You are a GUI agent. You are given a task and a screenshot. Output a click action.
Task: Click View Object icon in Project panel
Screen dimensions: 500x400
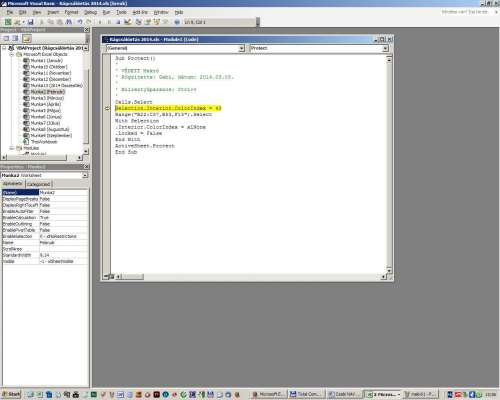pyautogui.click(x=15, y=38)
